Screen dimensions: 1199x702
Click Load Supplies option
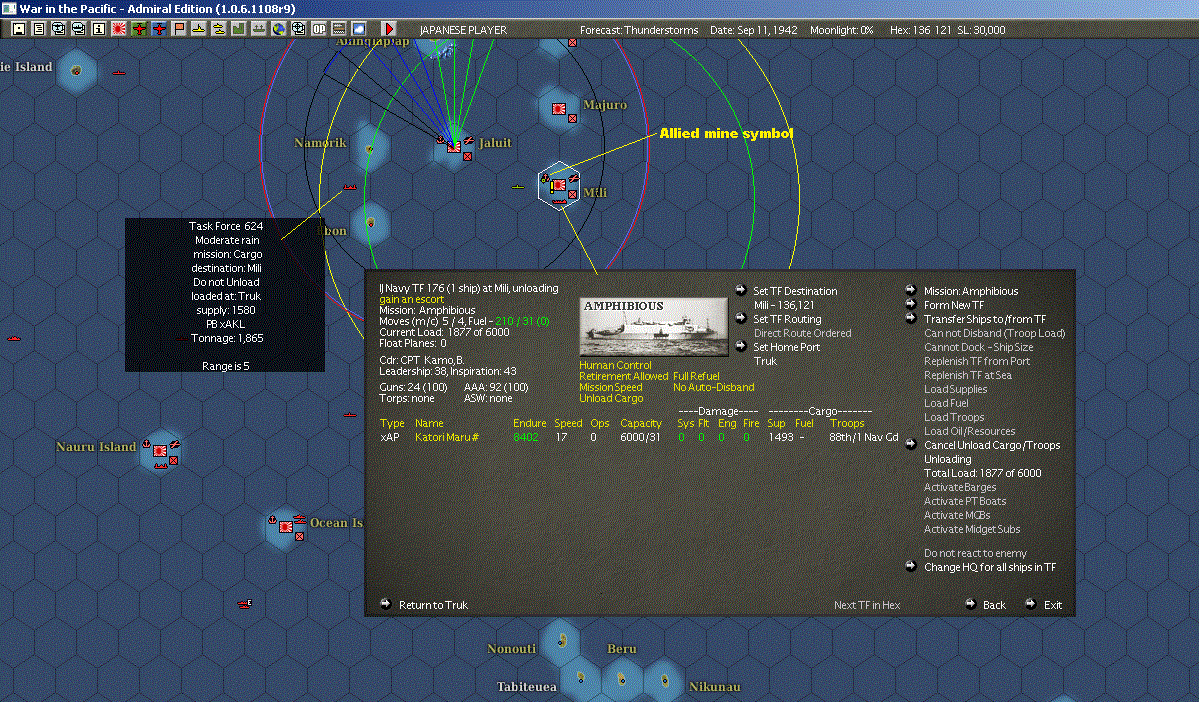click(955, 389)
